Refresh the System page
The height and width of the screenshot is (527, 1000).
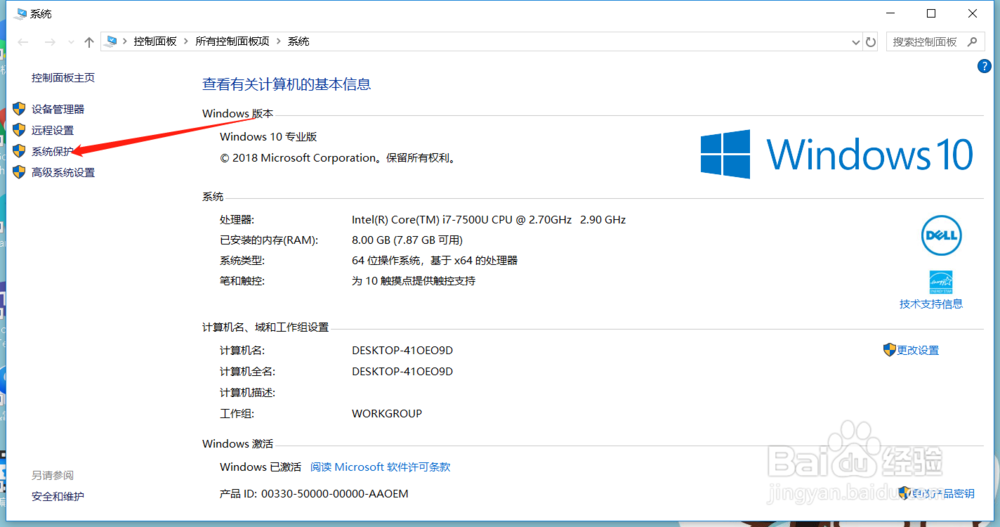(871, 42)
